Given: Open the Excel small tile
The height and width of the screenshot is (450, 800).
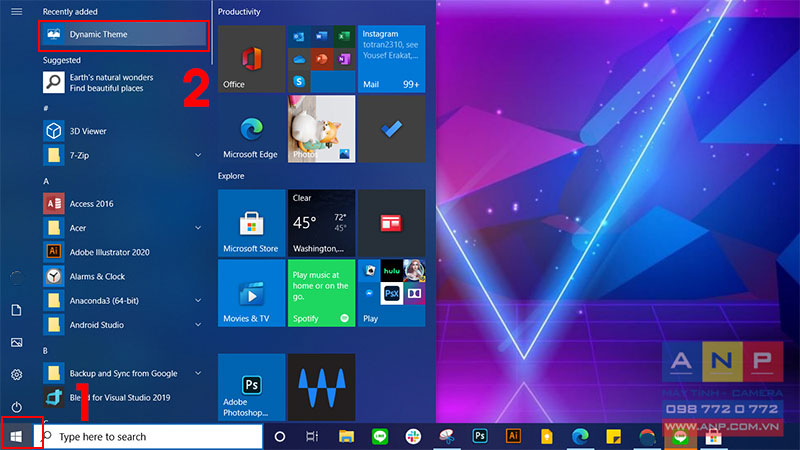Looking at the screenshot, I should click(344, 36).
